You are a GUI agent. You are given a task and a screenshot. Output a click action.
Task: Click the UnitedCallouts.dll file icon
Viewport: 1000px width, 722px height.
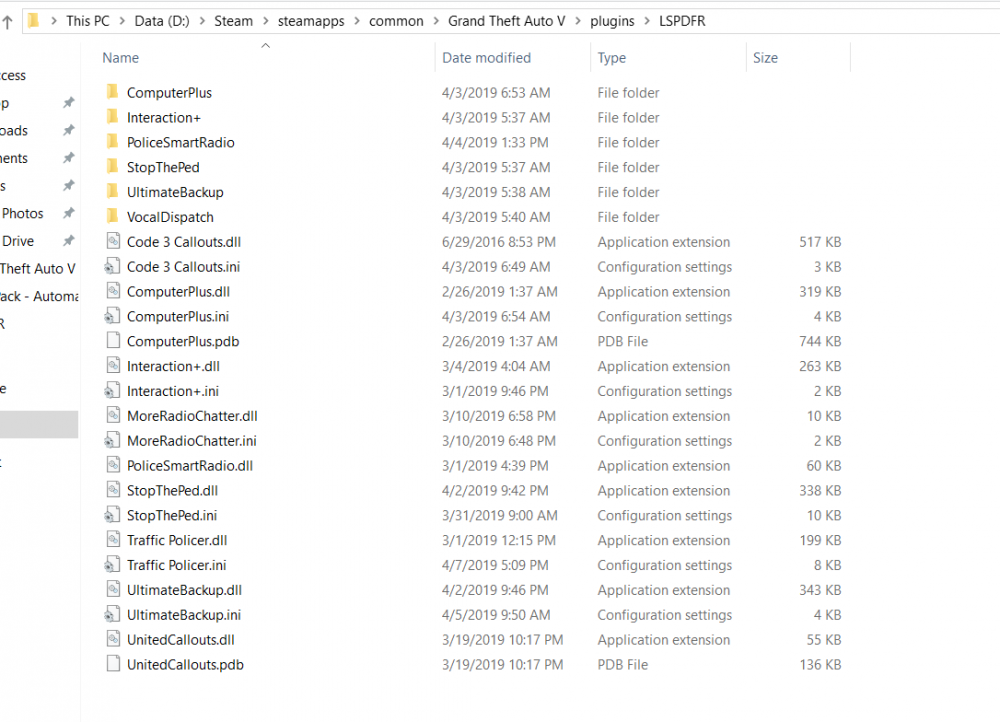click(x=113, y=640)
